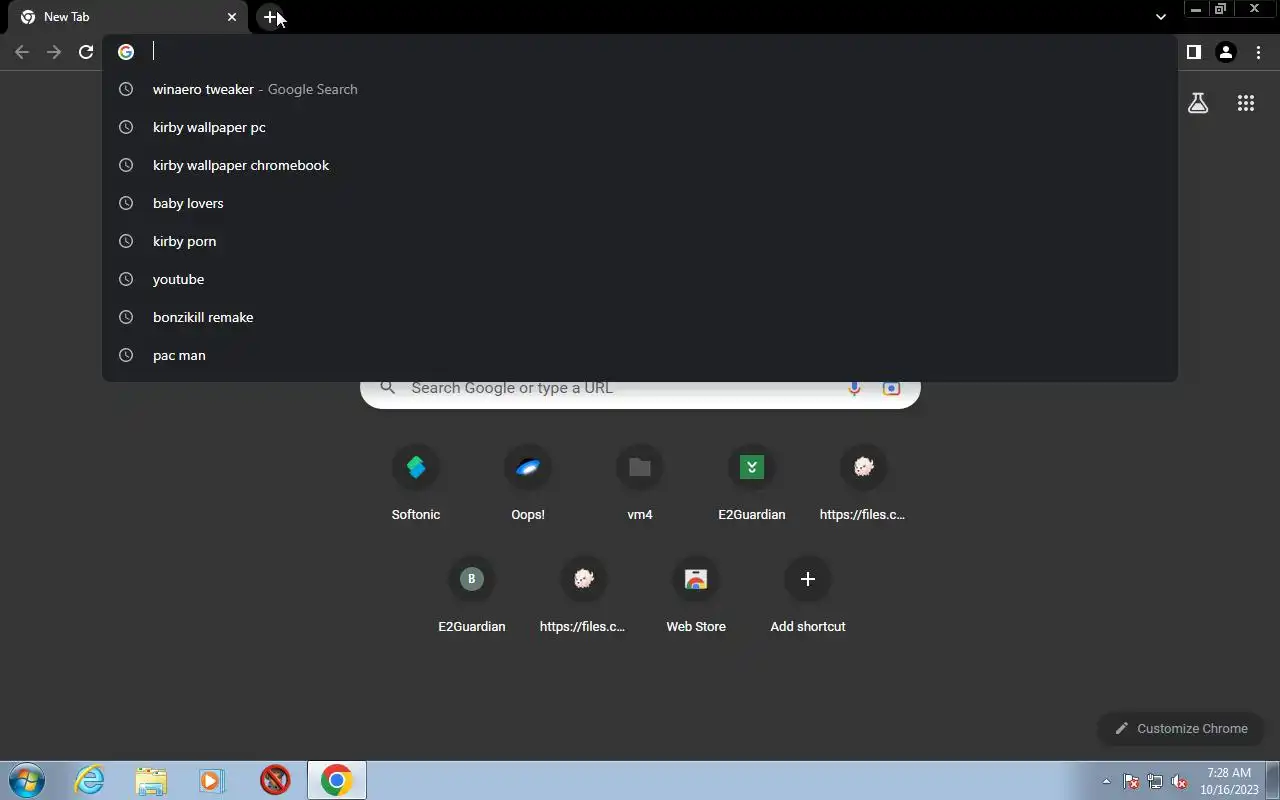Select suggestion 'bonzikill remake'
1280x800 pixels.
coord(640,317)
